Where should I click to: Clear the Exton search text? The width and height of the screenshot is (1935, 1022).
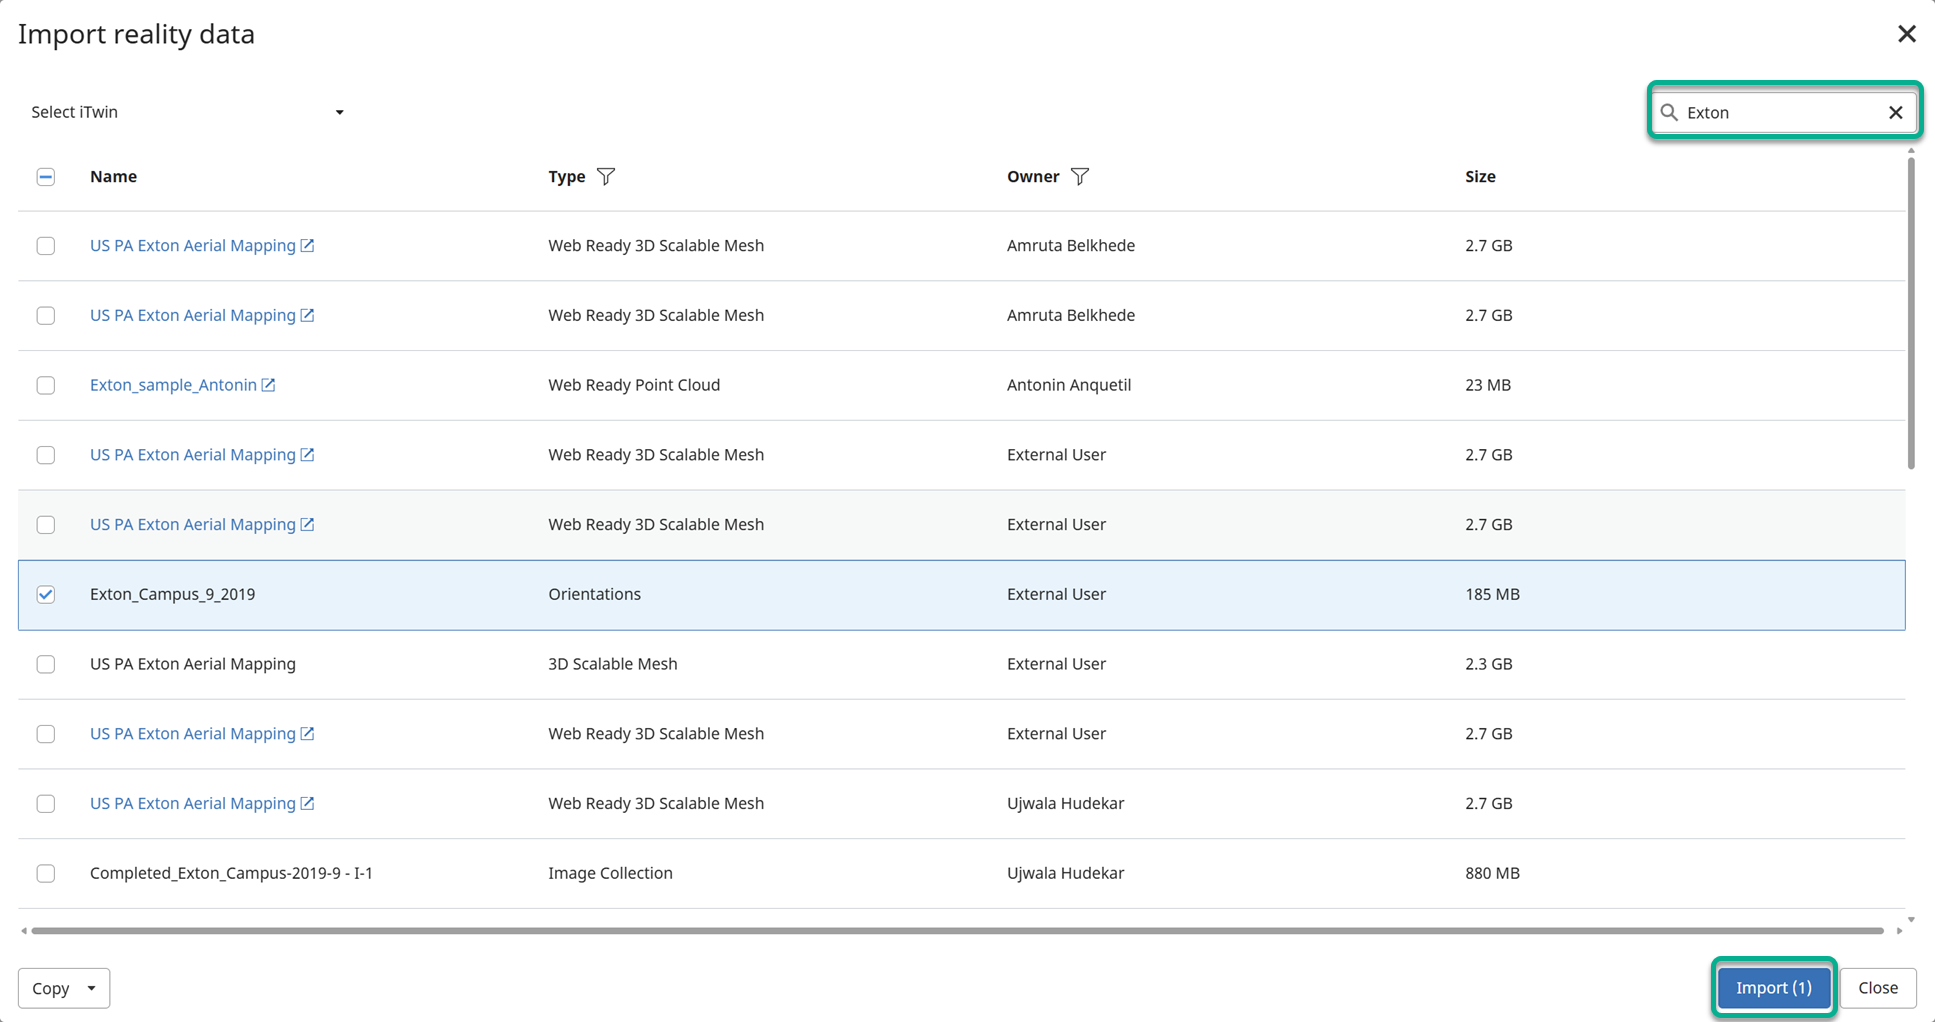(1895, 113)
